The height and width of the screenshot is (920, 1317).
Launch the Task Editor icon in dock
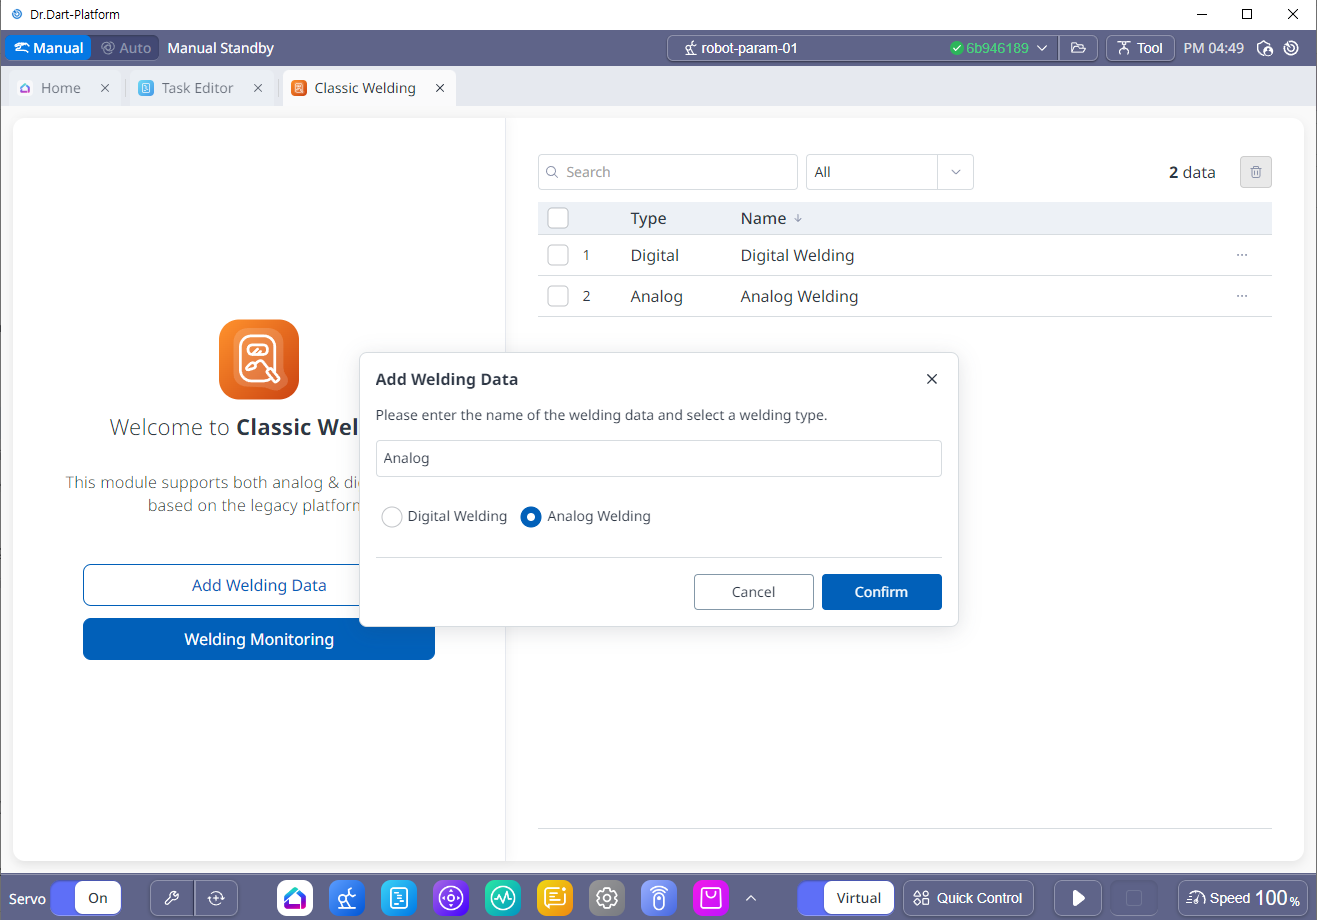(x=399, y=898)
